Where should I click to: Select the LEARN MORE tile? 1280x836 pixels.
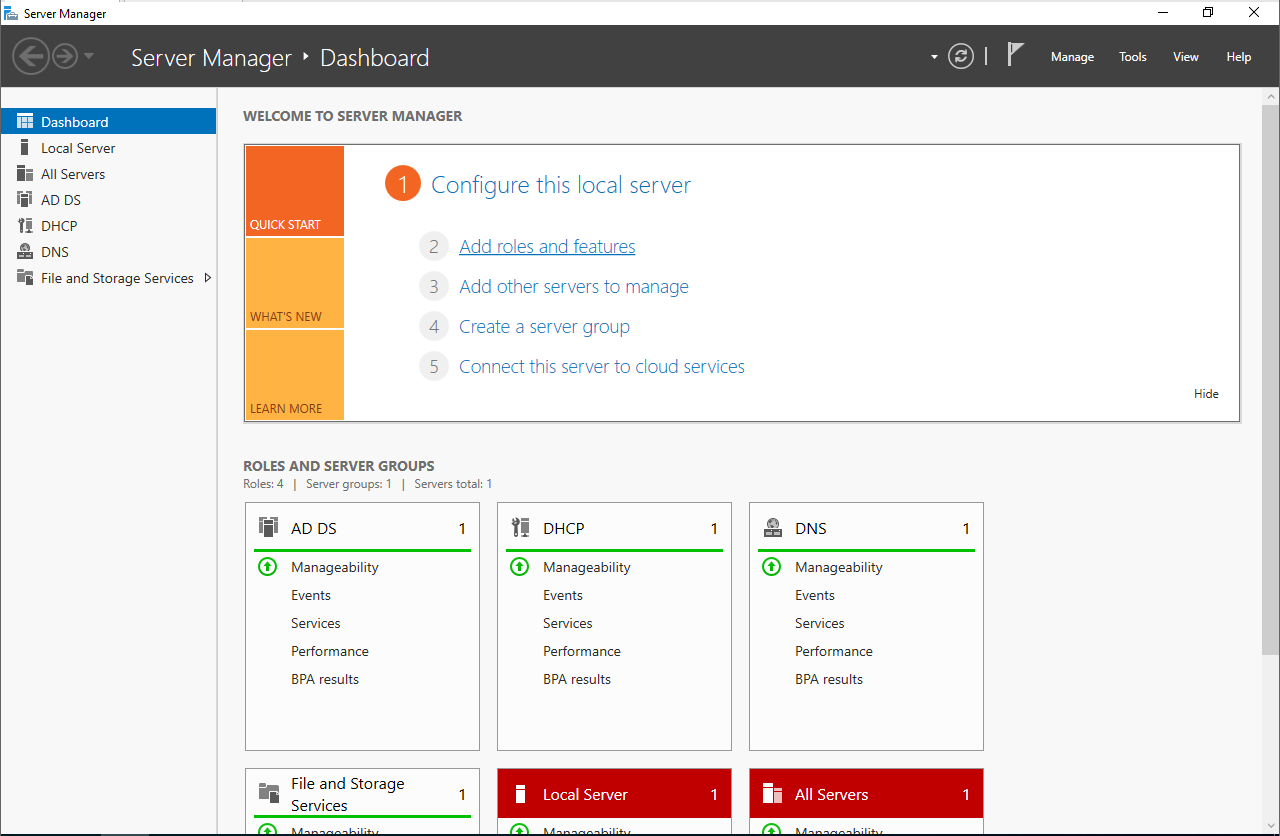(294, 375)
